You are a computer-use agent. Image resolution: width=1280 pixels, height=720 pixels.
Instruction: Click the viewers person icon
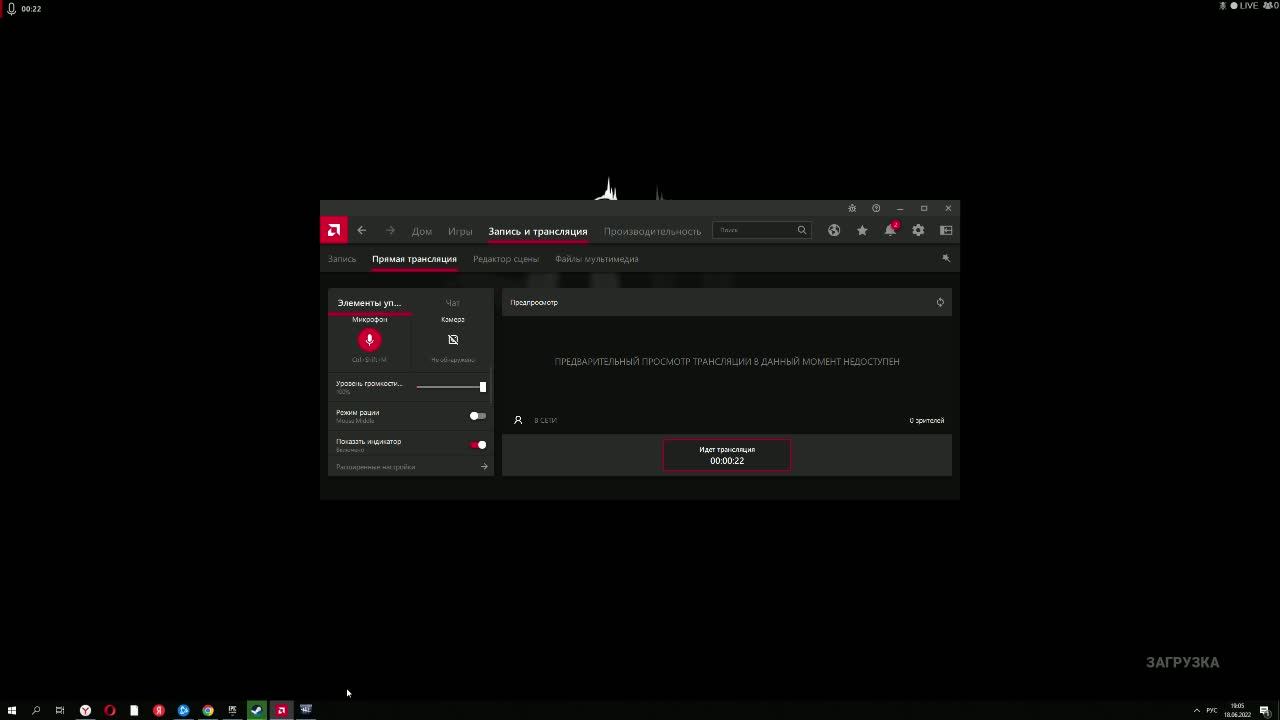pos(518,420)
